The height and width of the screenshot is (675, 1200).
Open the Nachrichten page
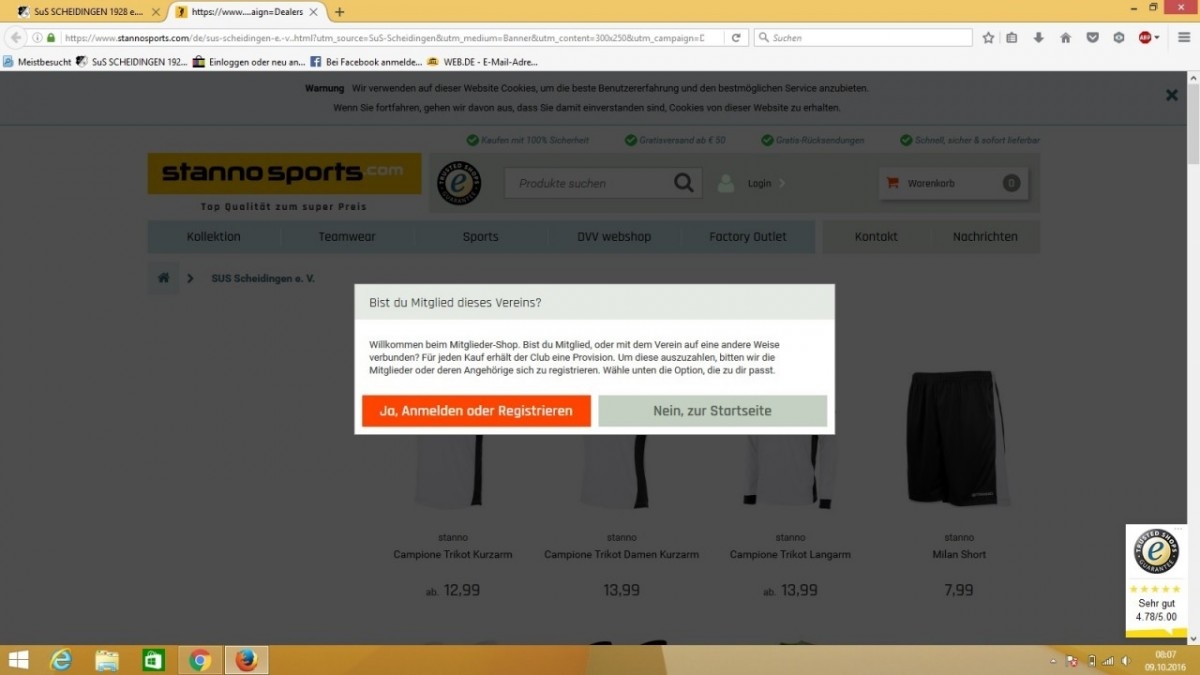click(985, 237)
